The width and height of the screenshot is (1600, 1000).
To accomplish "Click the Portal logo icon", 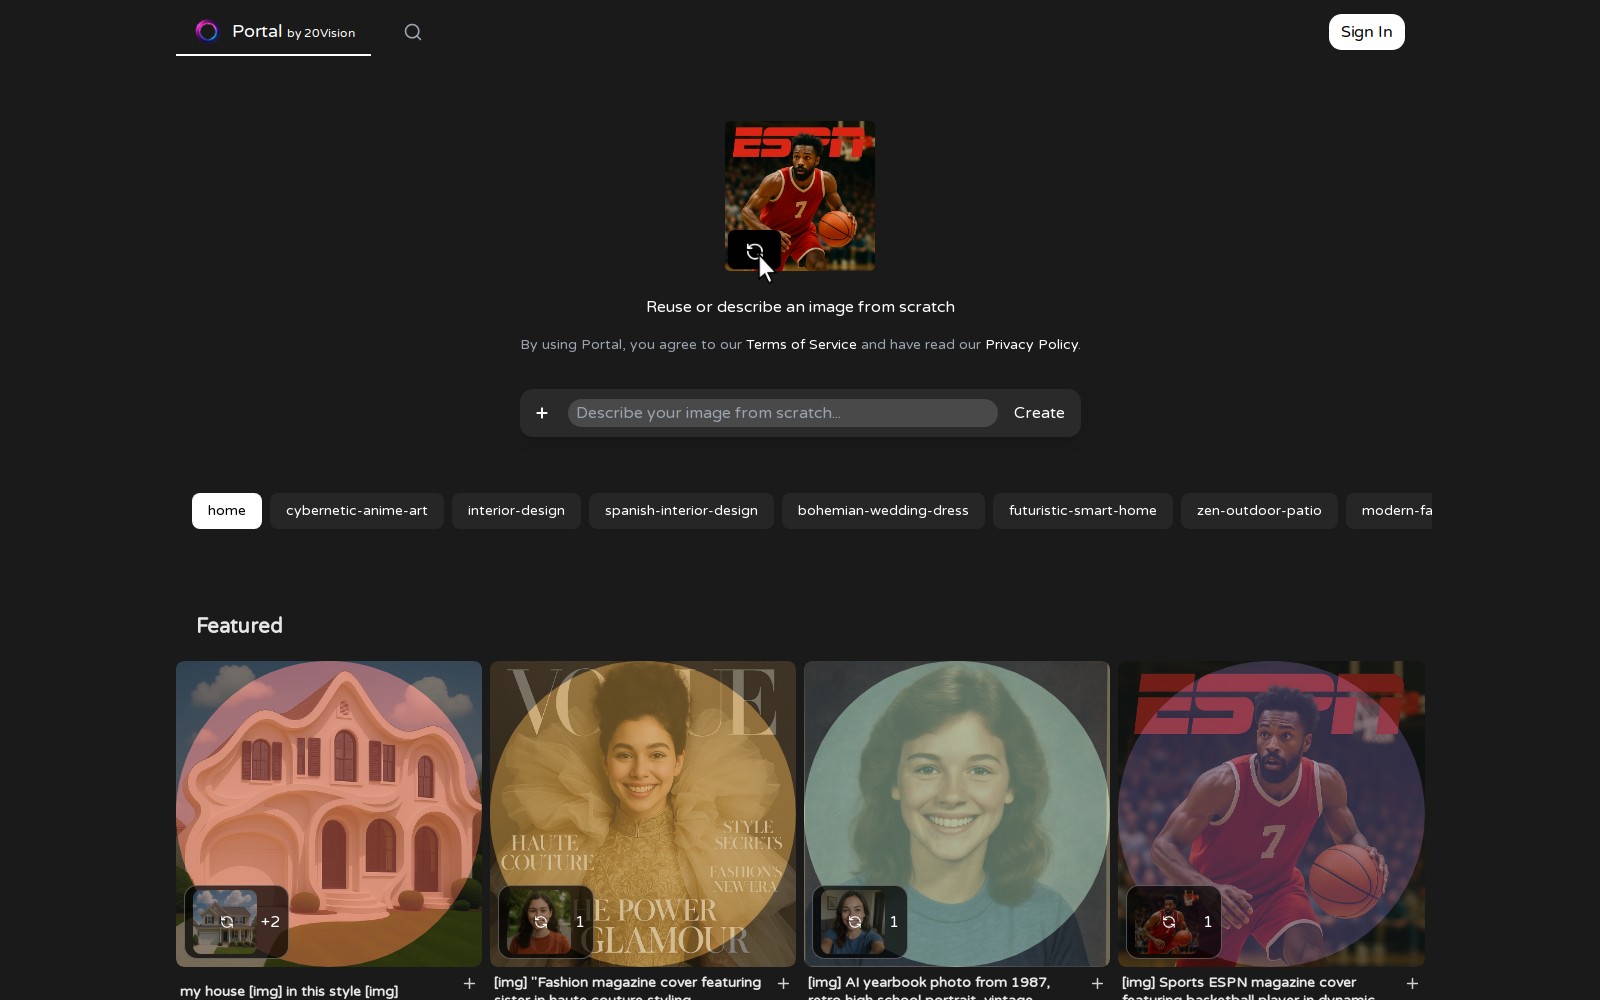I will [207, 32].
